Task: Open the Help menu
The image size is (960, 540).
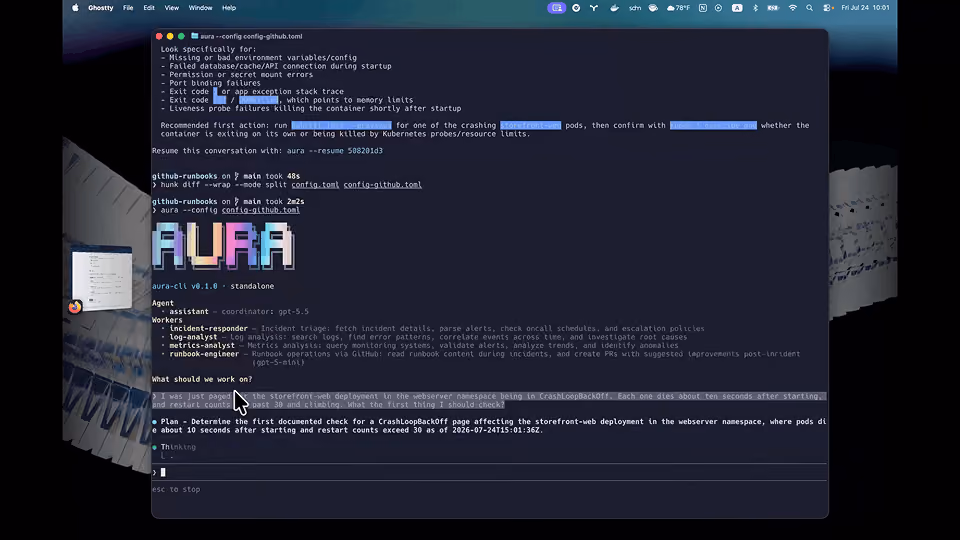Action: pyautogui.click(x=229, y=8)
